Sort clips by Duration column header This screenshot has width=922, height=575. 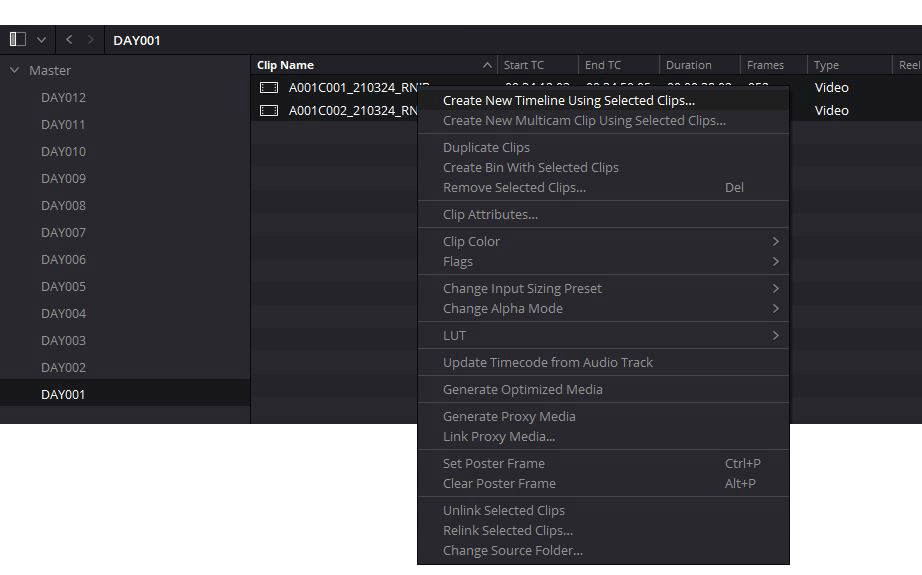[x=688, y=65]
